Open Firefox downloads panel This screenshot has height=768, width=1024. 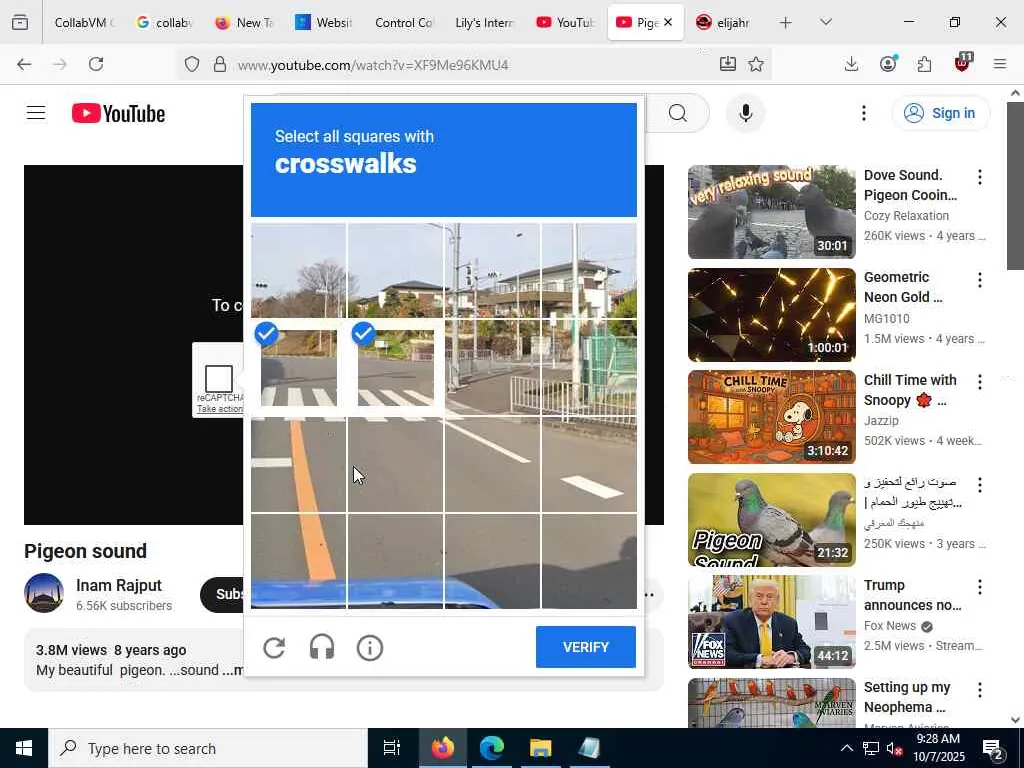(x=851, y=64)
